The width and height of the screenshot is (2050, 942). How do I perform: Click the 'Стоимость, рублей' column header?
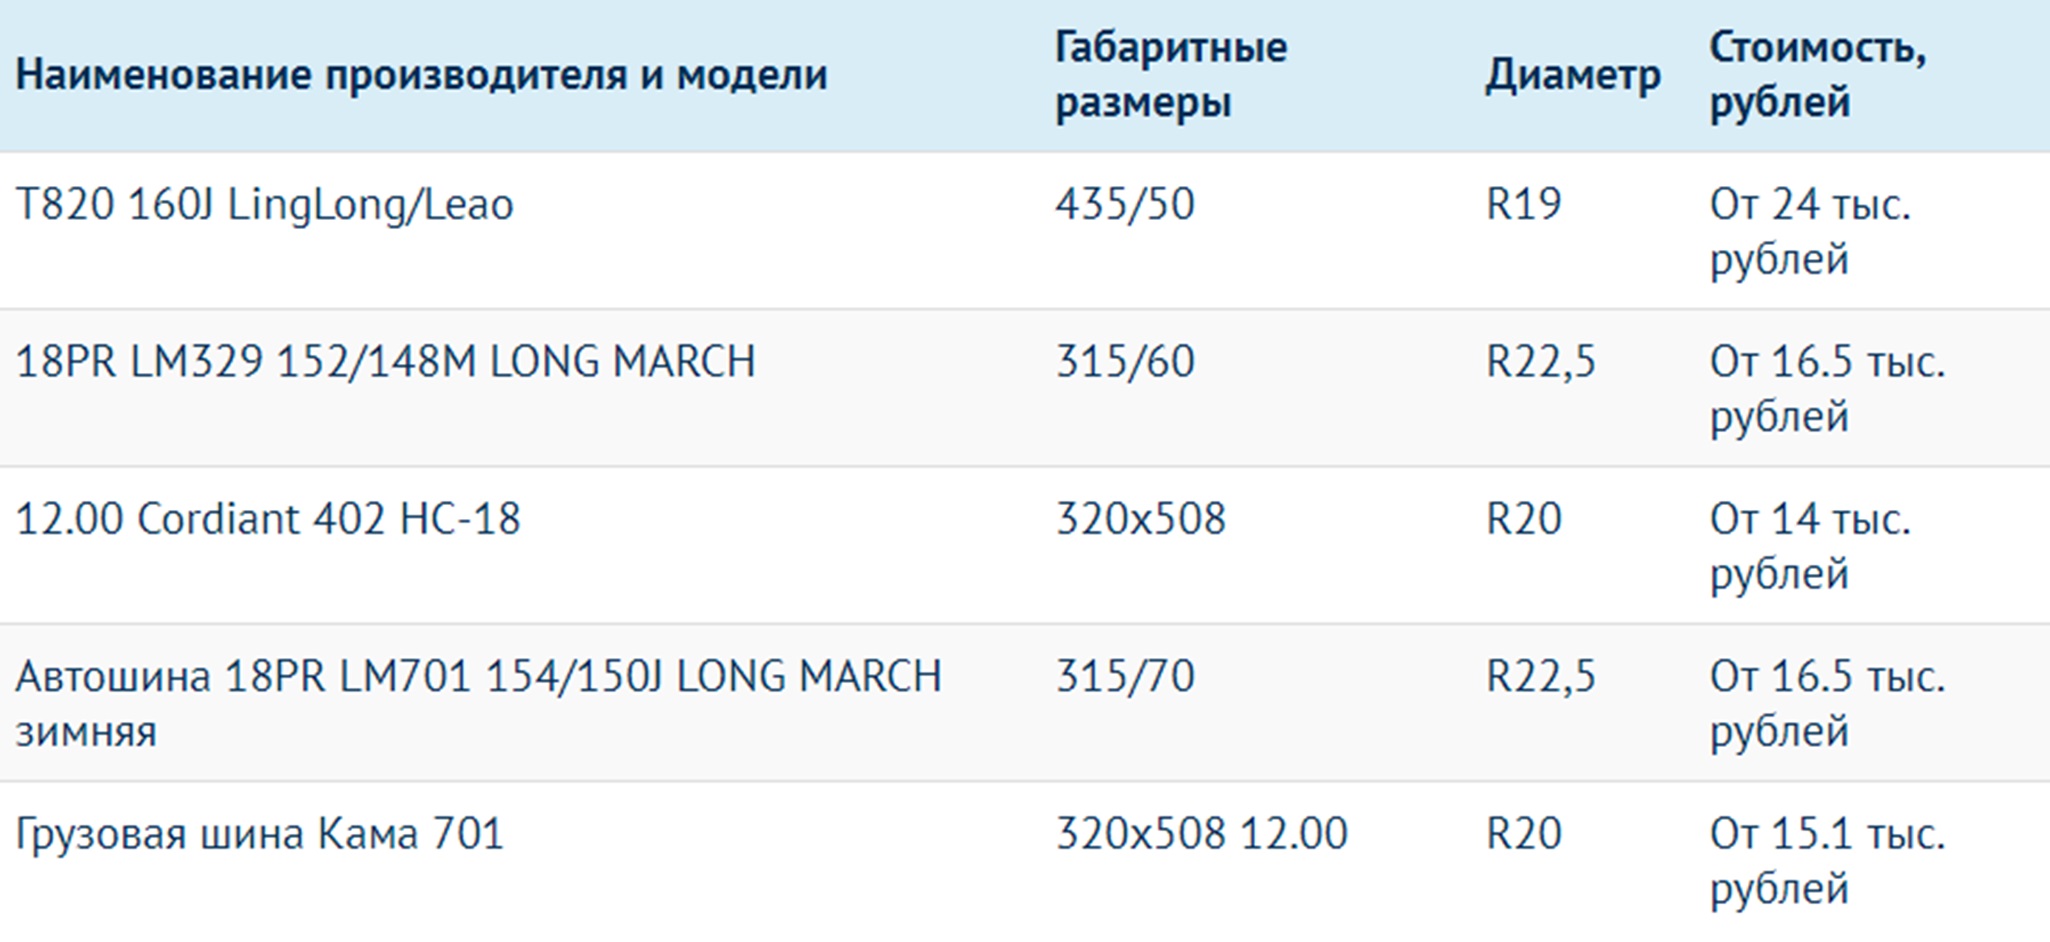(x=1817, y=75)
